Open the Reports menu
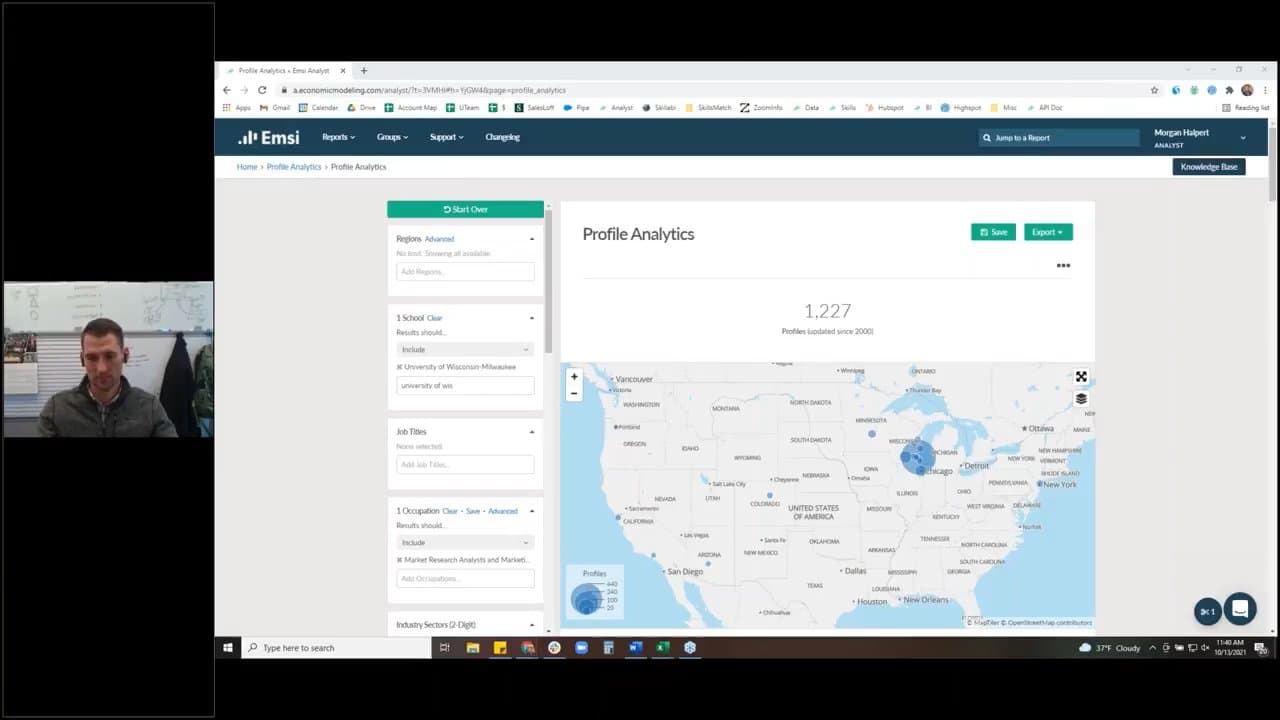 (338, 137)
